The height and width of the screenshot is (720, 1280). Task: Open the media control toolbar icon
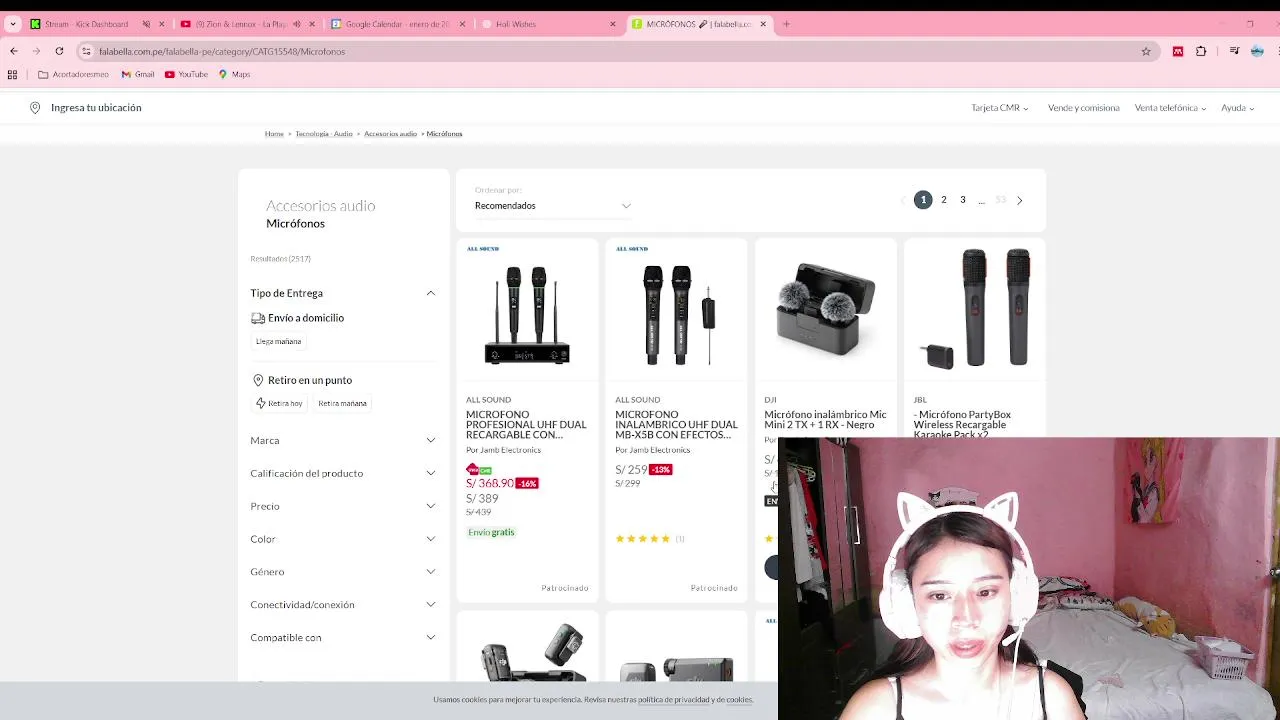point(1235,51)
